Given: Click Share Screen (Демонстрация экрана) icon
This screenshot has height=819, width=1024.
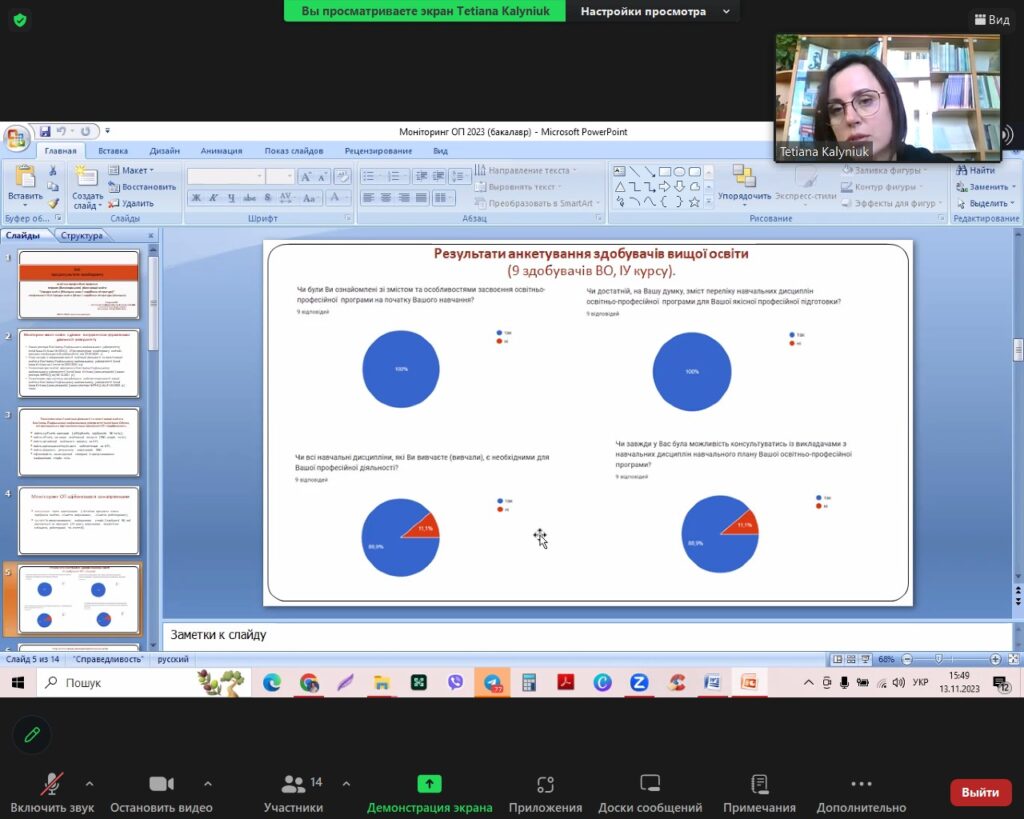Looking at the screenshot, I should pyautogui.click(x=429, y=784).
